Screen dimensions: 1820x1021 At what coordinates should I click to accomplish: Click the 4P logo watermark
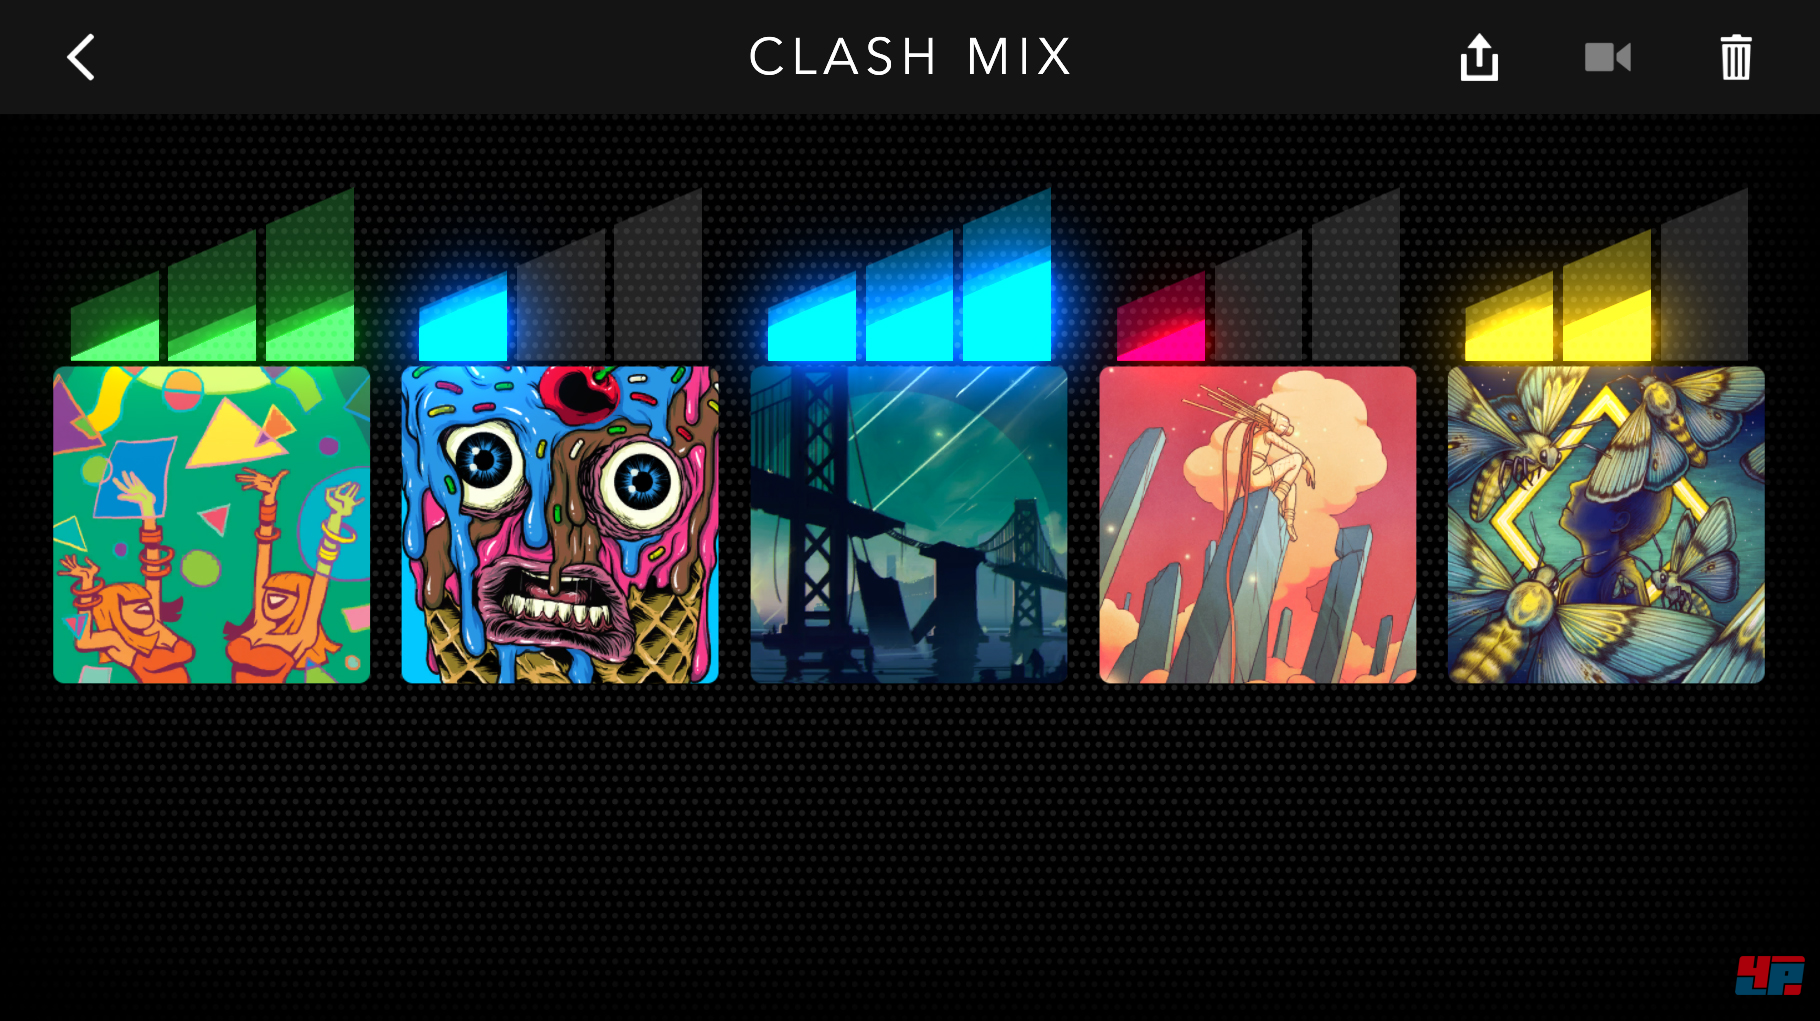pyautogui.click(x=1770, y=975)
